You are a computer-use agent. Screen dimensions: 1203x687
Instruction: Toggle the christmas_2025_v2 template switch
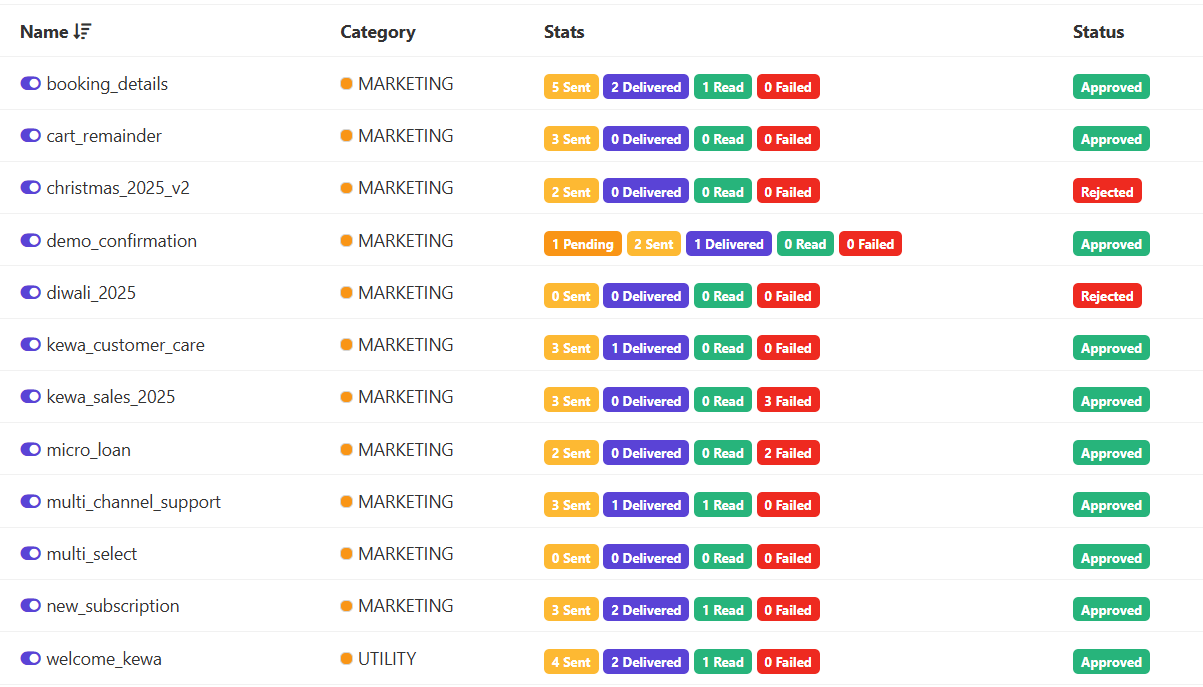pyautogui.click(x=30, y=188)
